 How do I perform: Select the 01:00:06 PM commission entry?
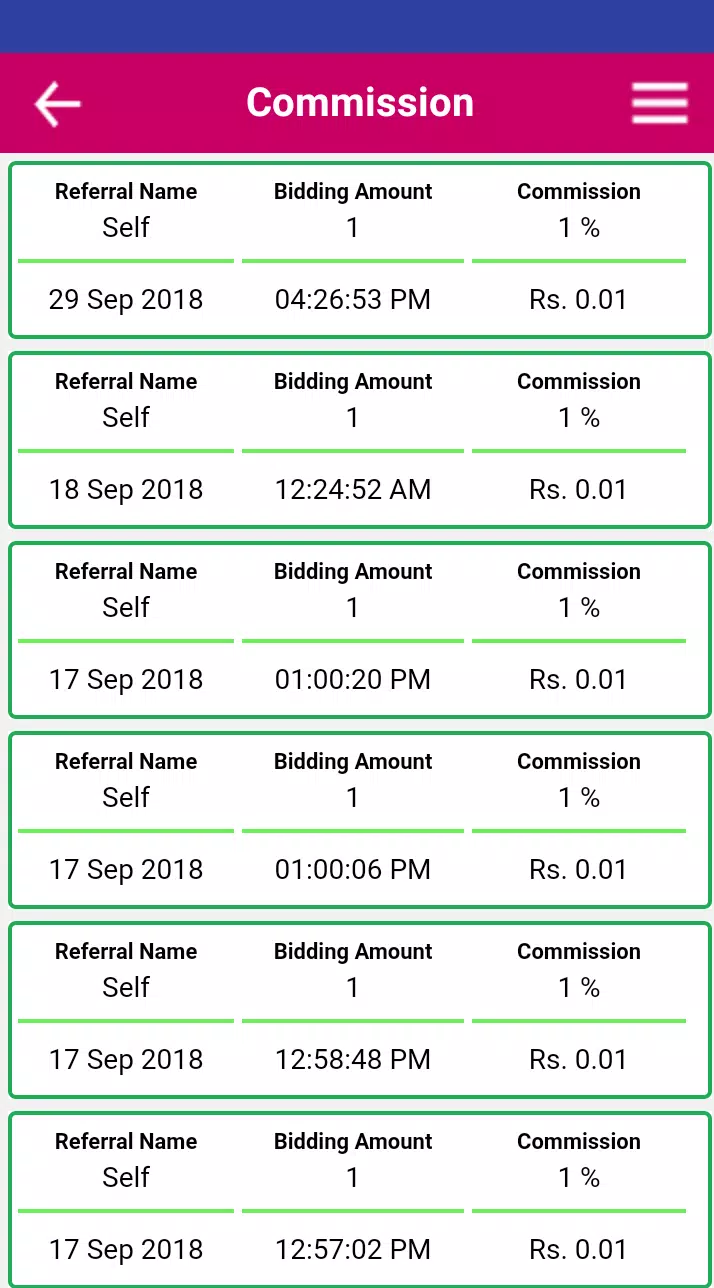(360, 820)
